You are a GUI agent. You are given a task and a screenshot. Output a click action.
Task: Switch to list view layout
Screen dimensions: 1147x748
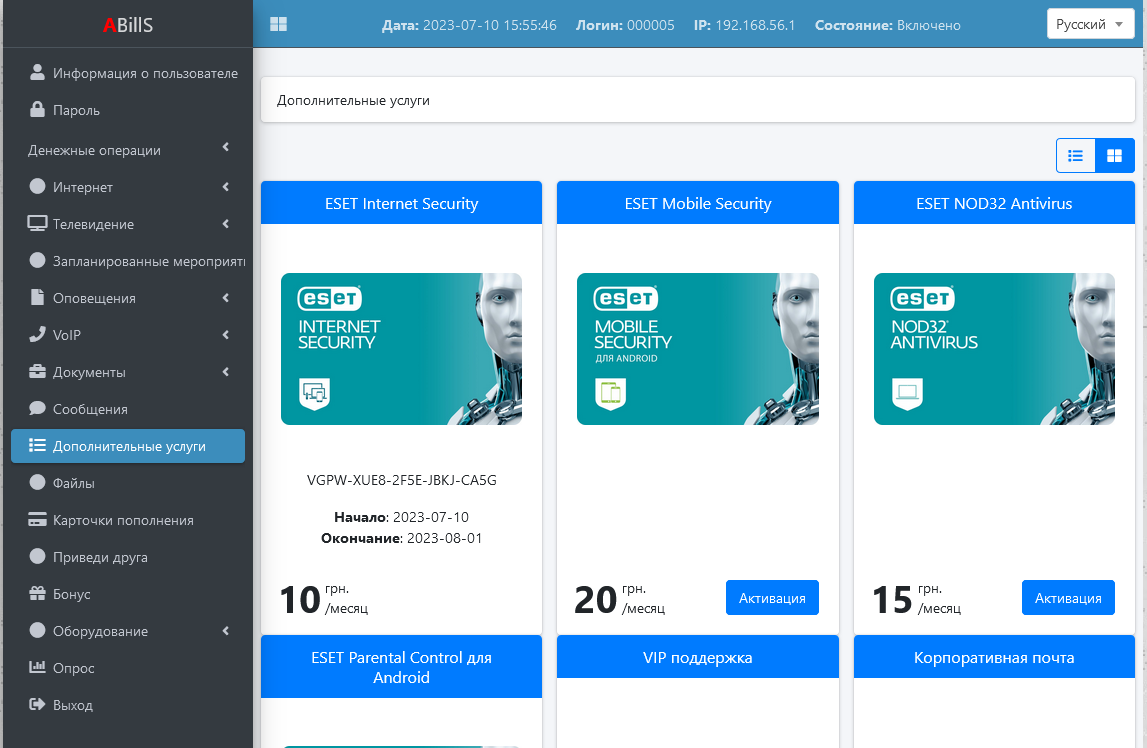click(x=1075, y=156)
